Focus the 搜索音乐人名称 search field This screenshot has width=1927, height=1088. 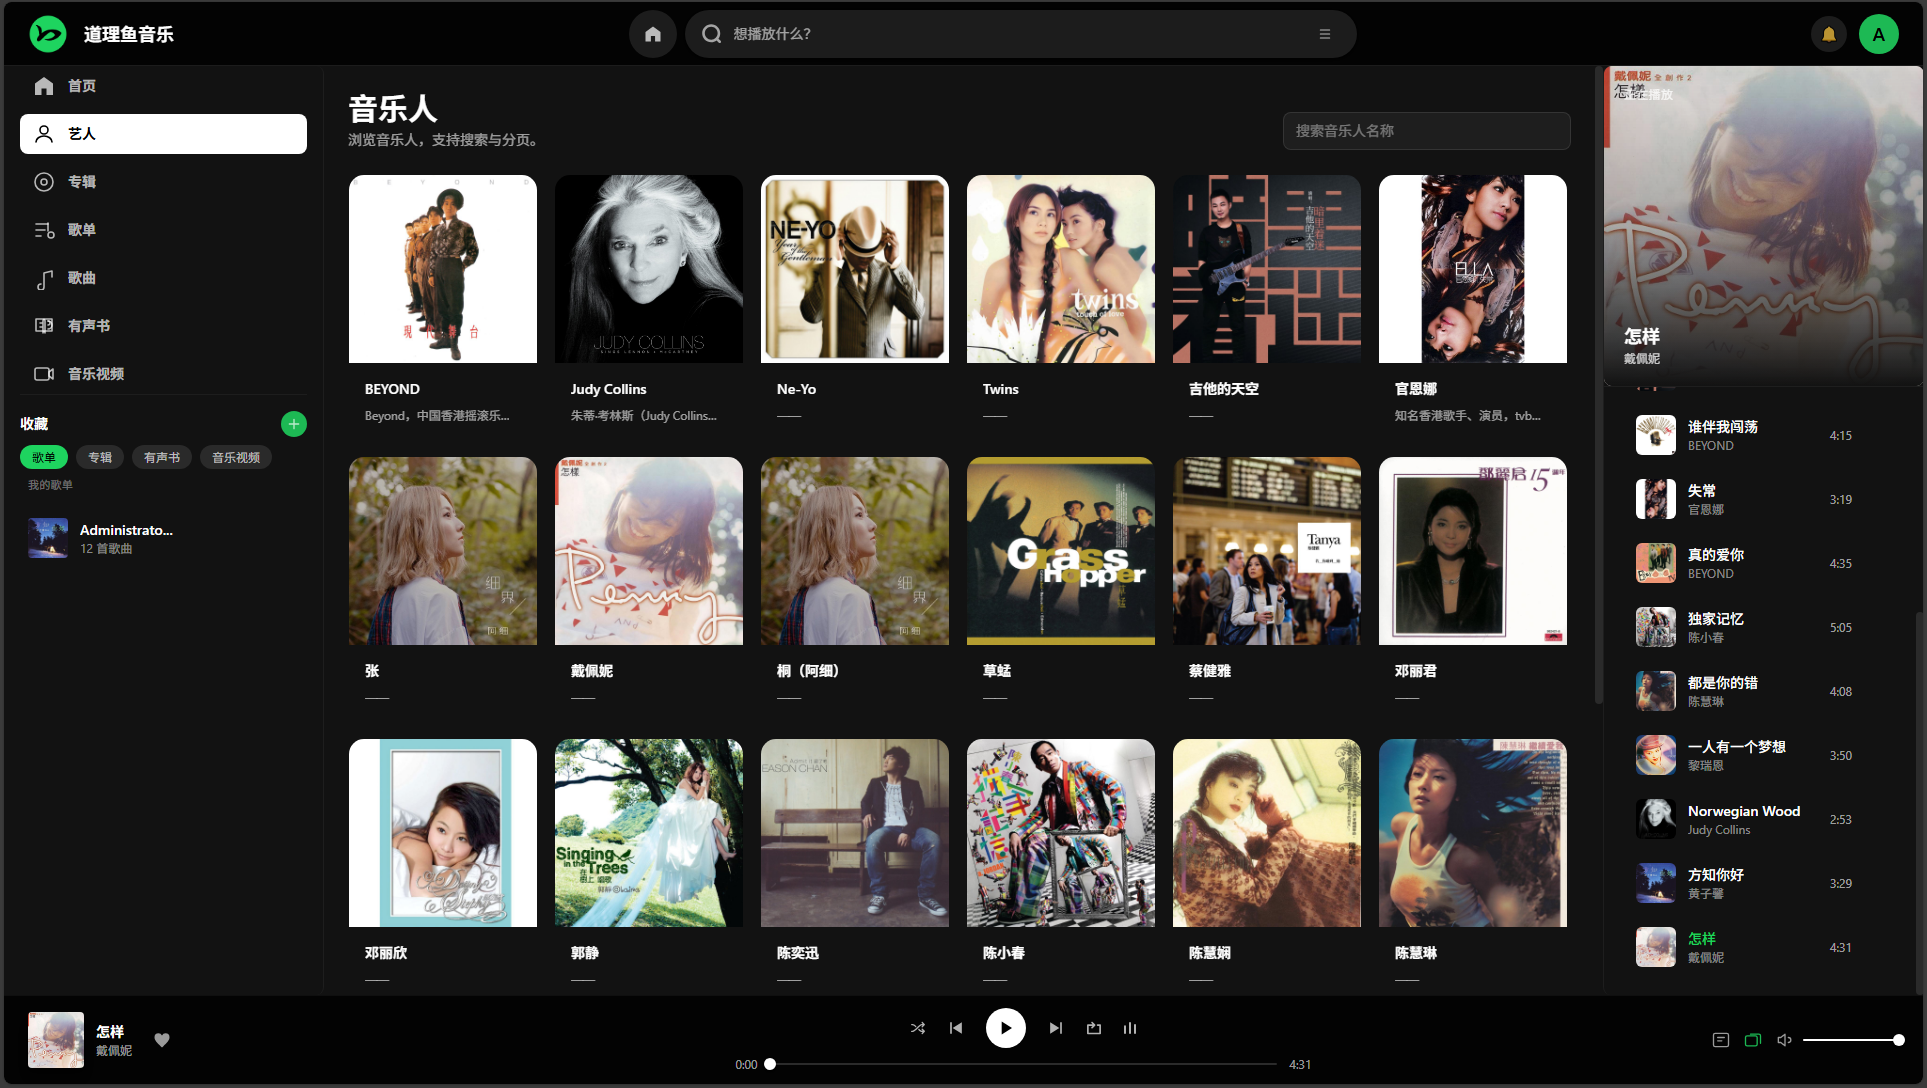(x=1425, y=131)
